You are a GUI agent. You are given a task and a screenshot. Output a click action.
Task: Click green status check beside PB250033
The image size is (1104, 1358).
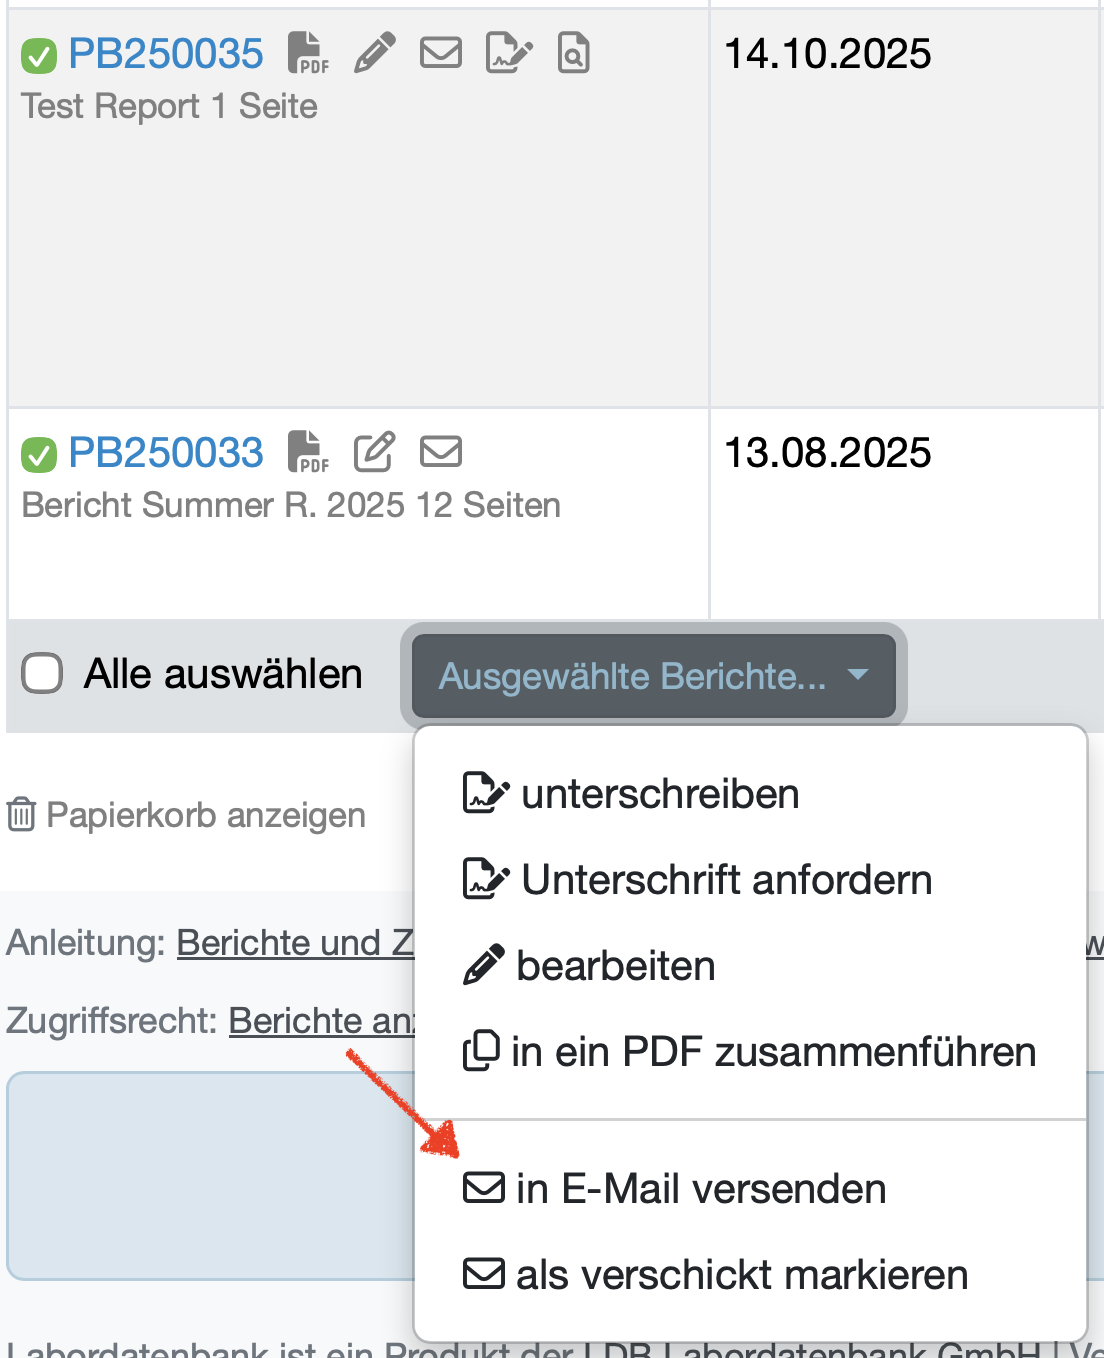pos(39,455)
